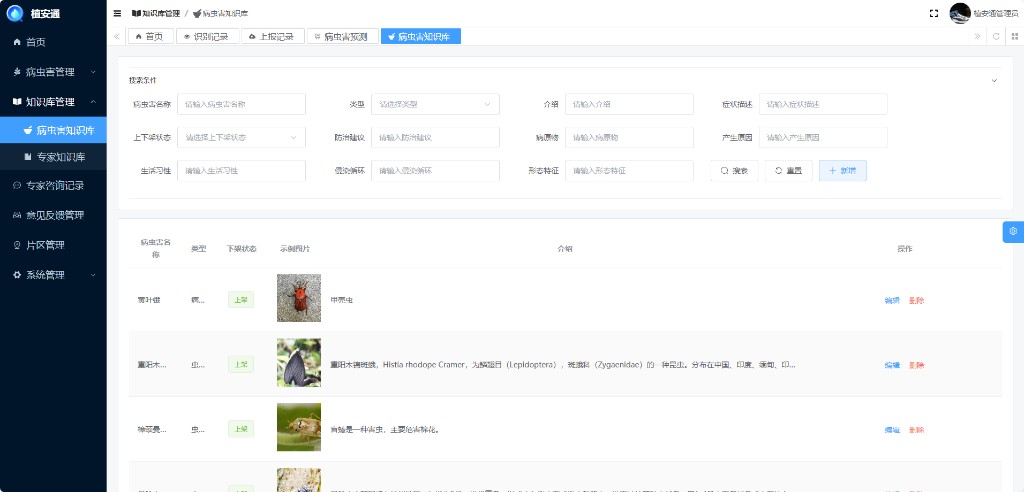The width and height of the screenshot is (1024, 492).
Task: Open 片区管理 in sidebar
Action: click(x=53, y=245)
